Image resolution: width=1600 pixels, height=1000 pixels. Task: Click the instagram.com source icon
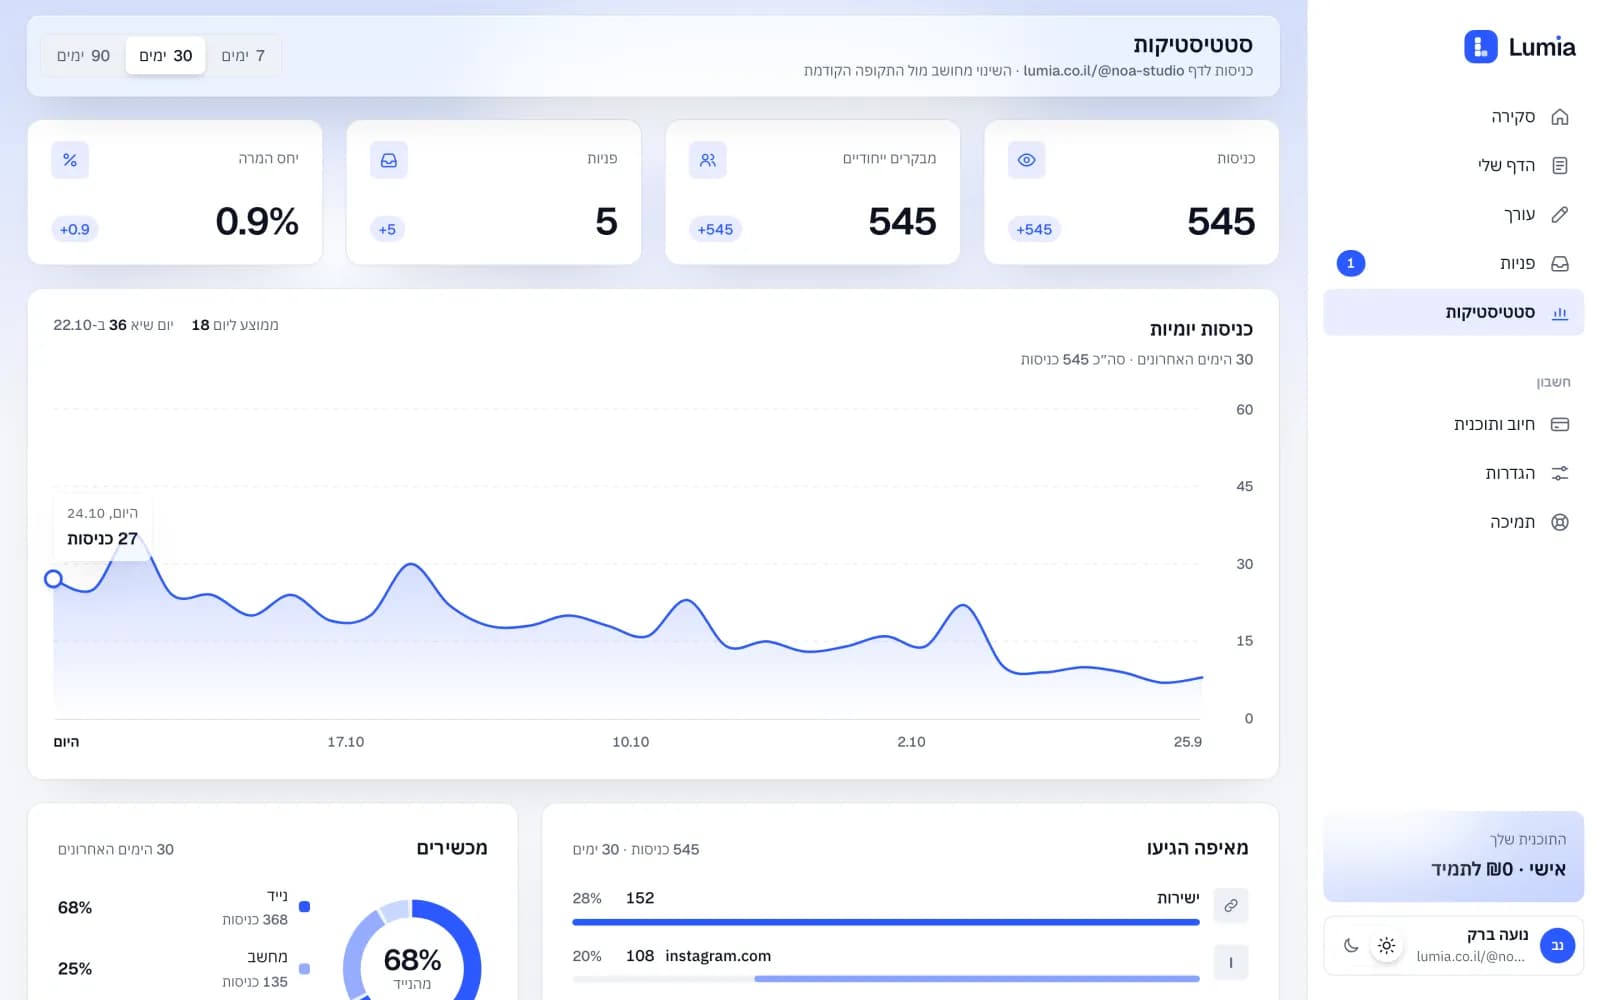coord(1230,962)
